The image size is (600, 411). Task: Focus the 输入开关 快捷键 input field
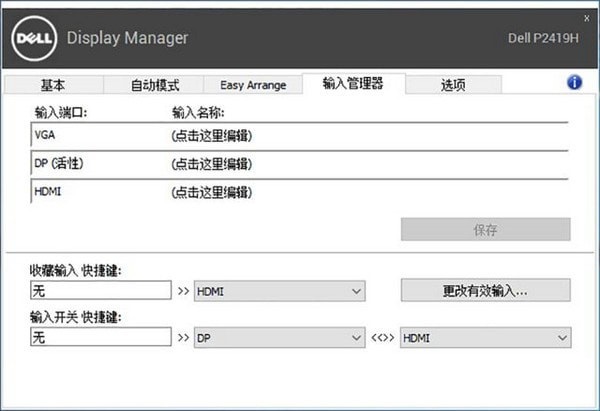click(101, 339)
